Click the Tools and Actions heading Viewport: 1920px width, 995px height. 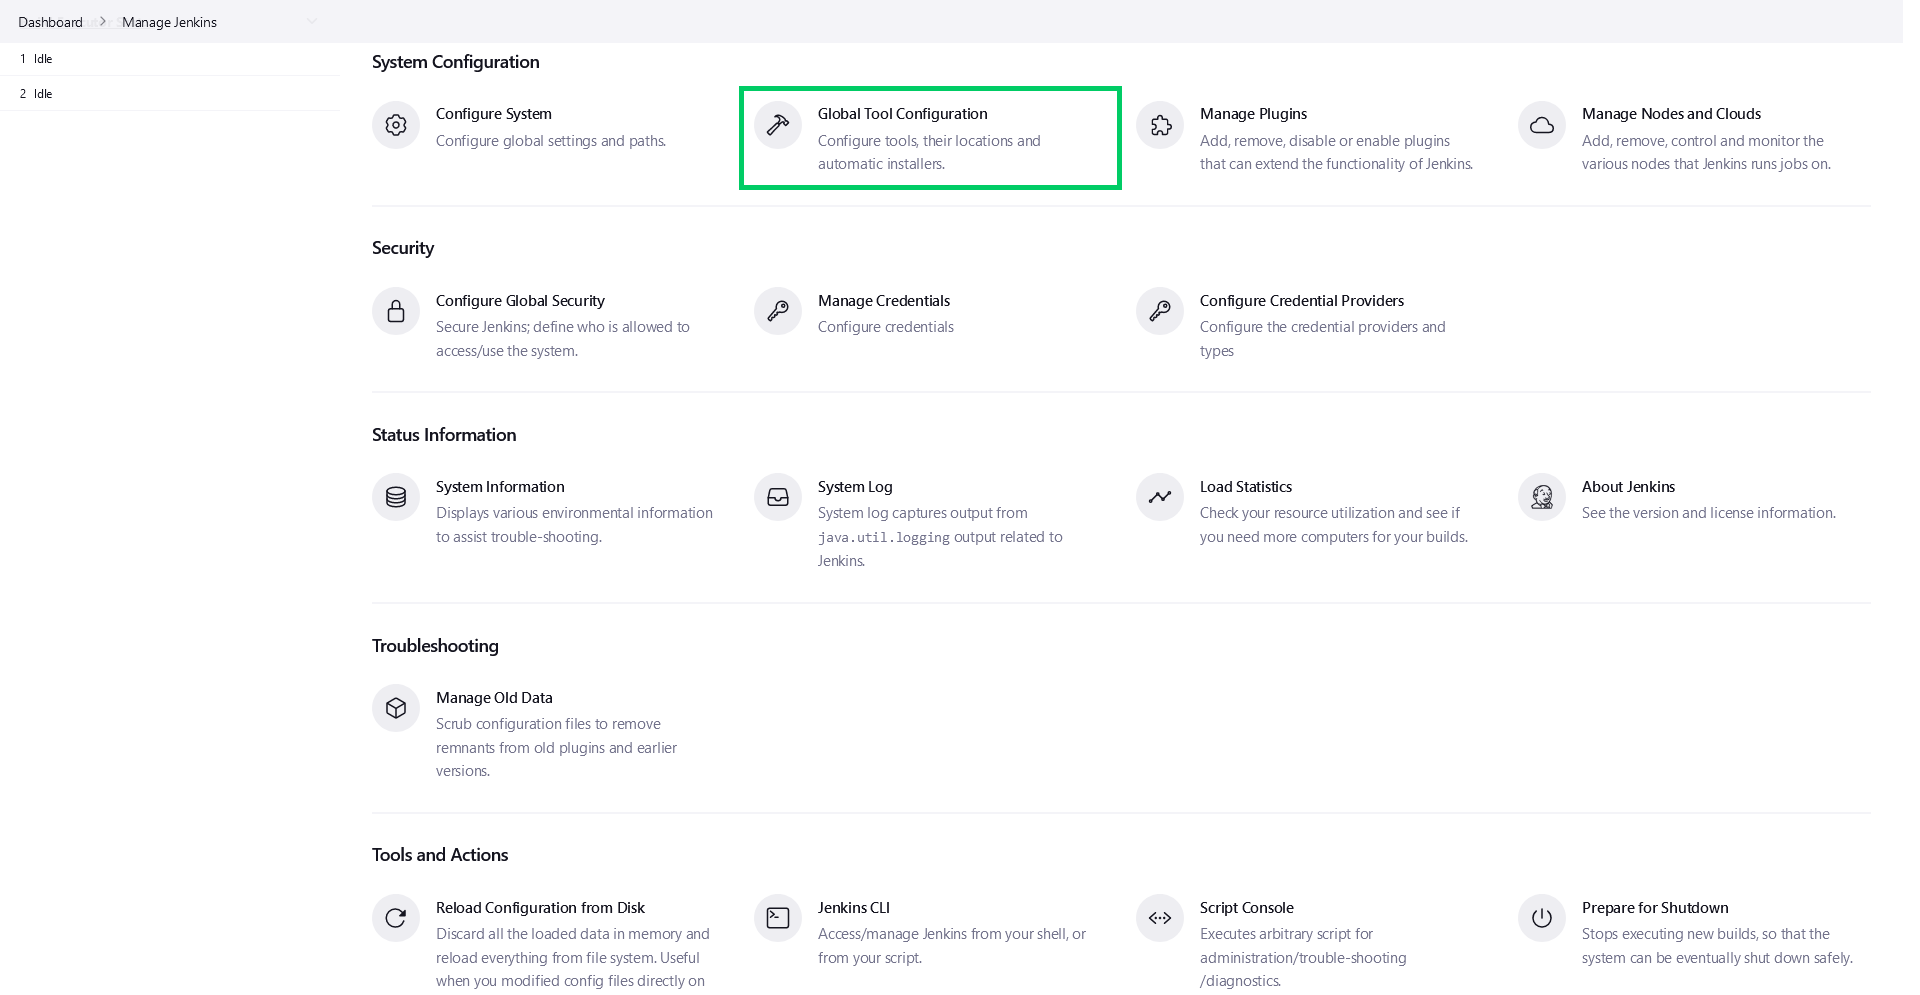[440, 855]
